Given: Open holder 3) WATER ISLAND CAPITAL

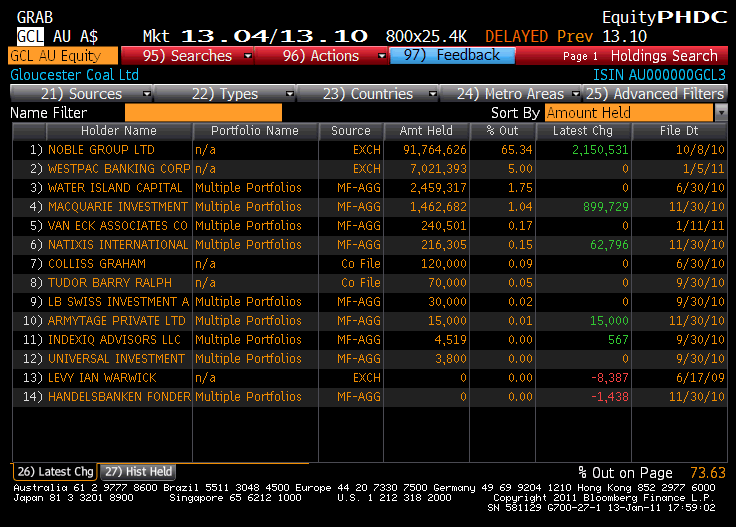Looking at the screenshot, I should 115,188.
